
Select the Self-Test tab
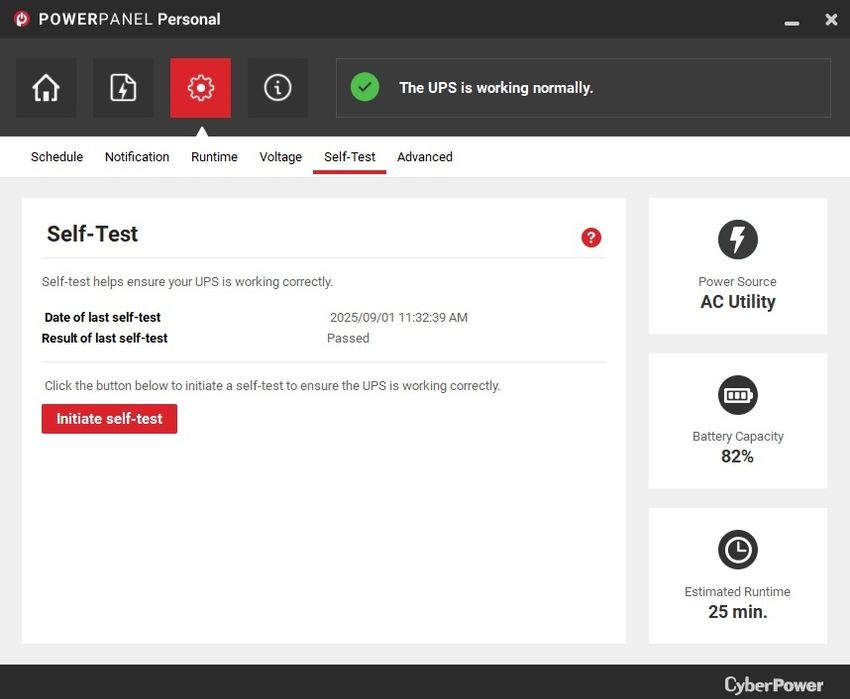point(350,157)
